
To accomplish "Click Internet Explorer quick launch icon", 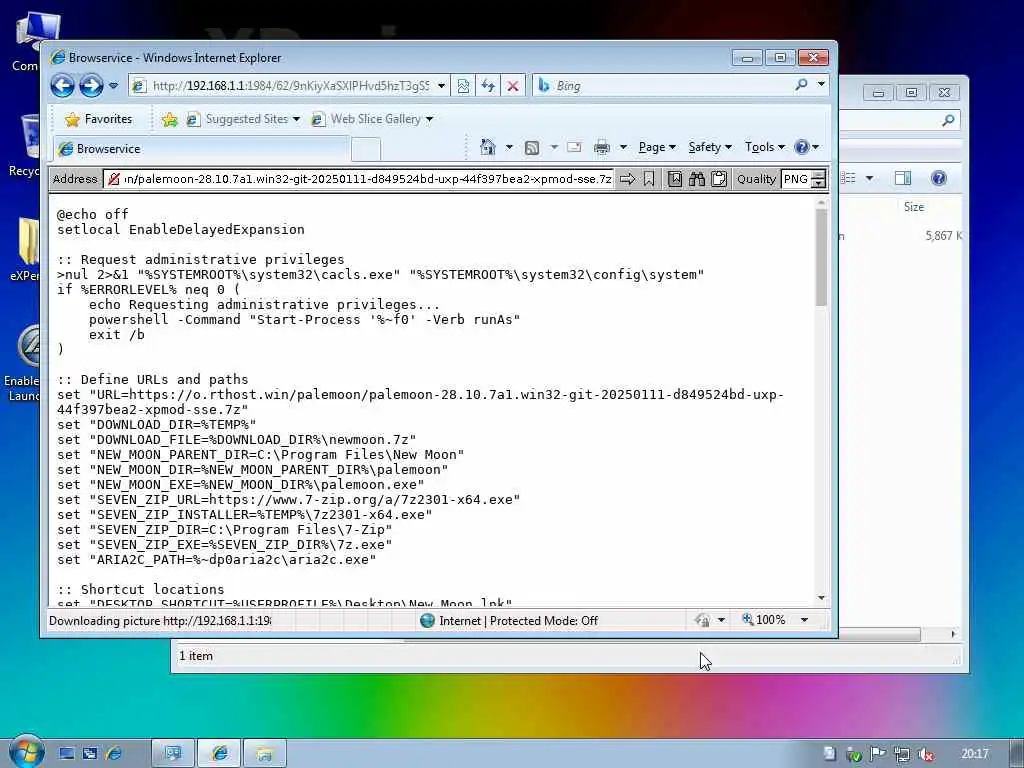I will tap(114, 754).
